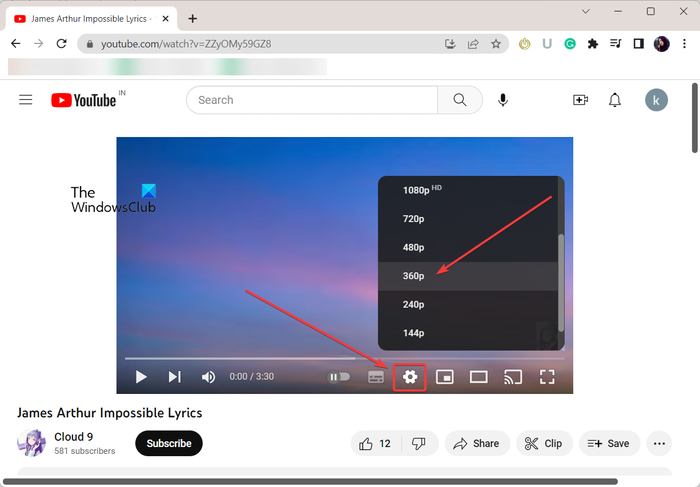The width and height of the screenshot is (700, 487).
Task: Click the horizontal scrollbar at bottom
Action: (x=310, y=482)
